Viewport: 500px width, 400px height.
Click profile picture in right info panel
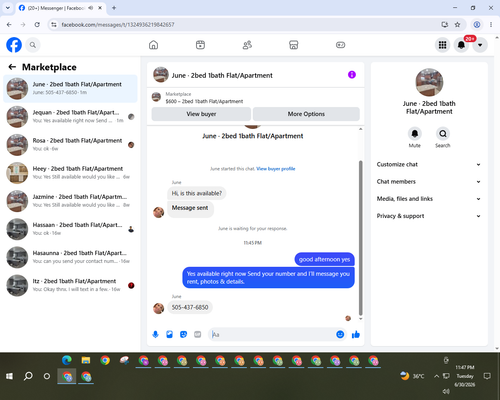[429, 82]
